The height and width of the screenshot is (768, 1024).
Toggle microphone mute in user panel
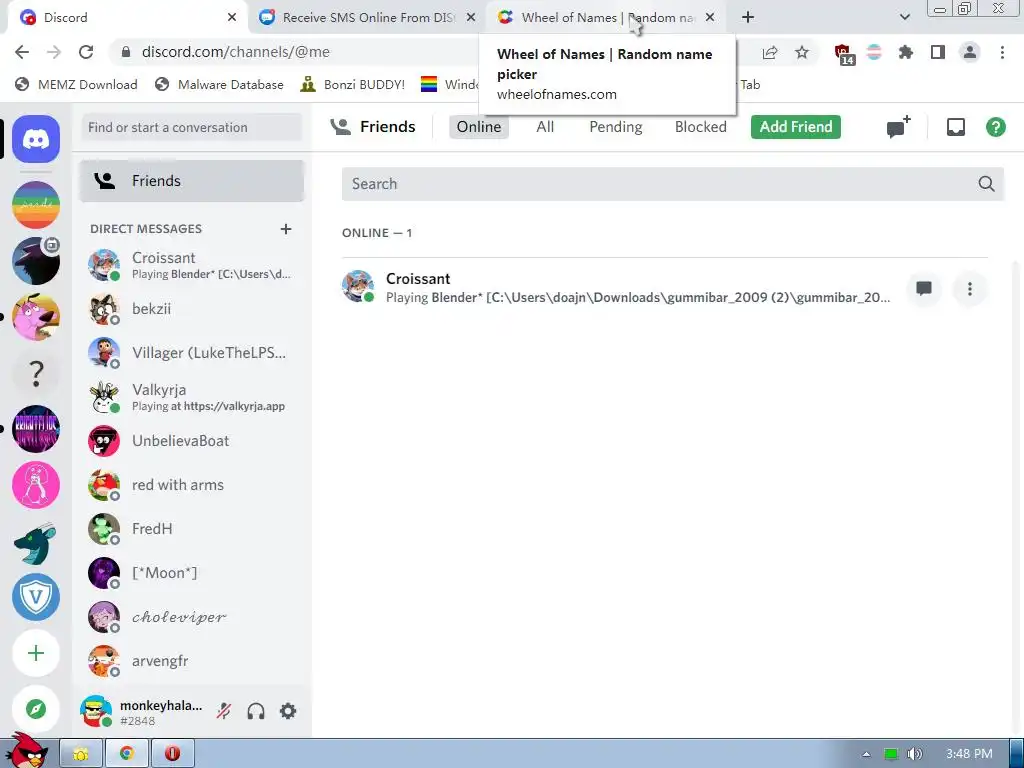coord(224,711)
